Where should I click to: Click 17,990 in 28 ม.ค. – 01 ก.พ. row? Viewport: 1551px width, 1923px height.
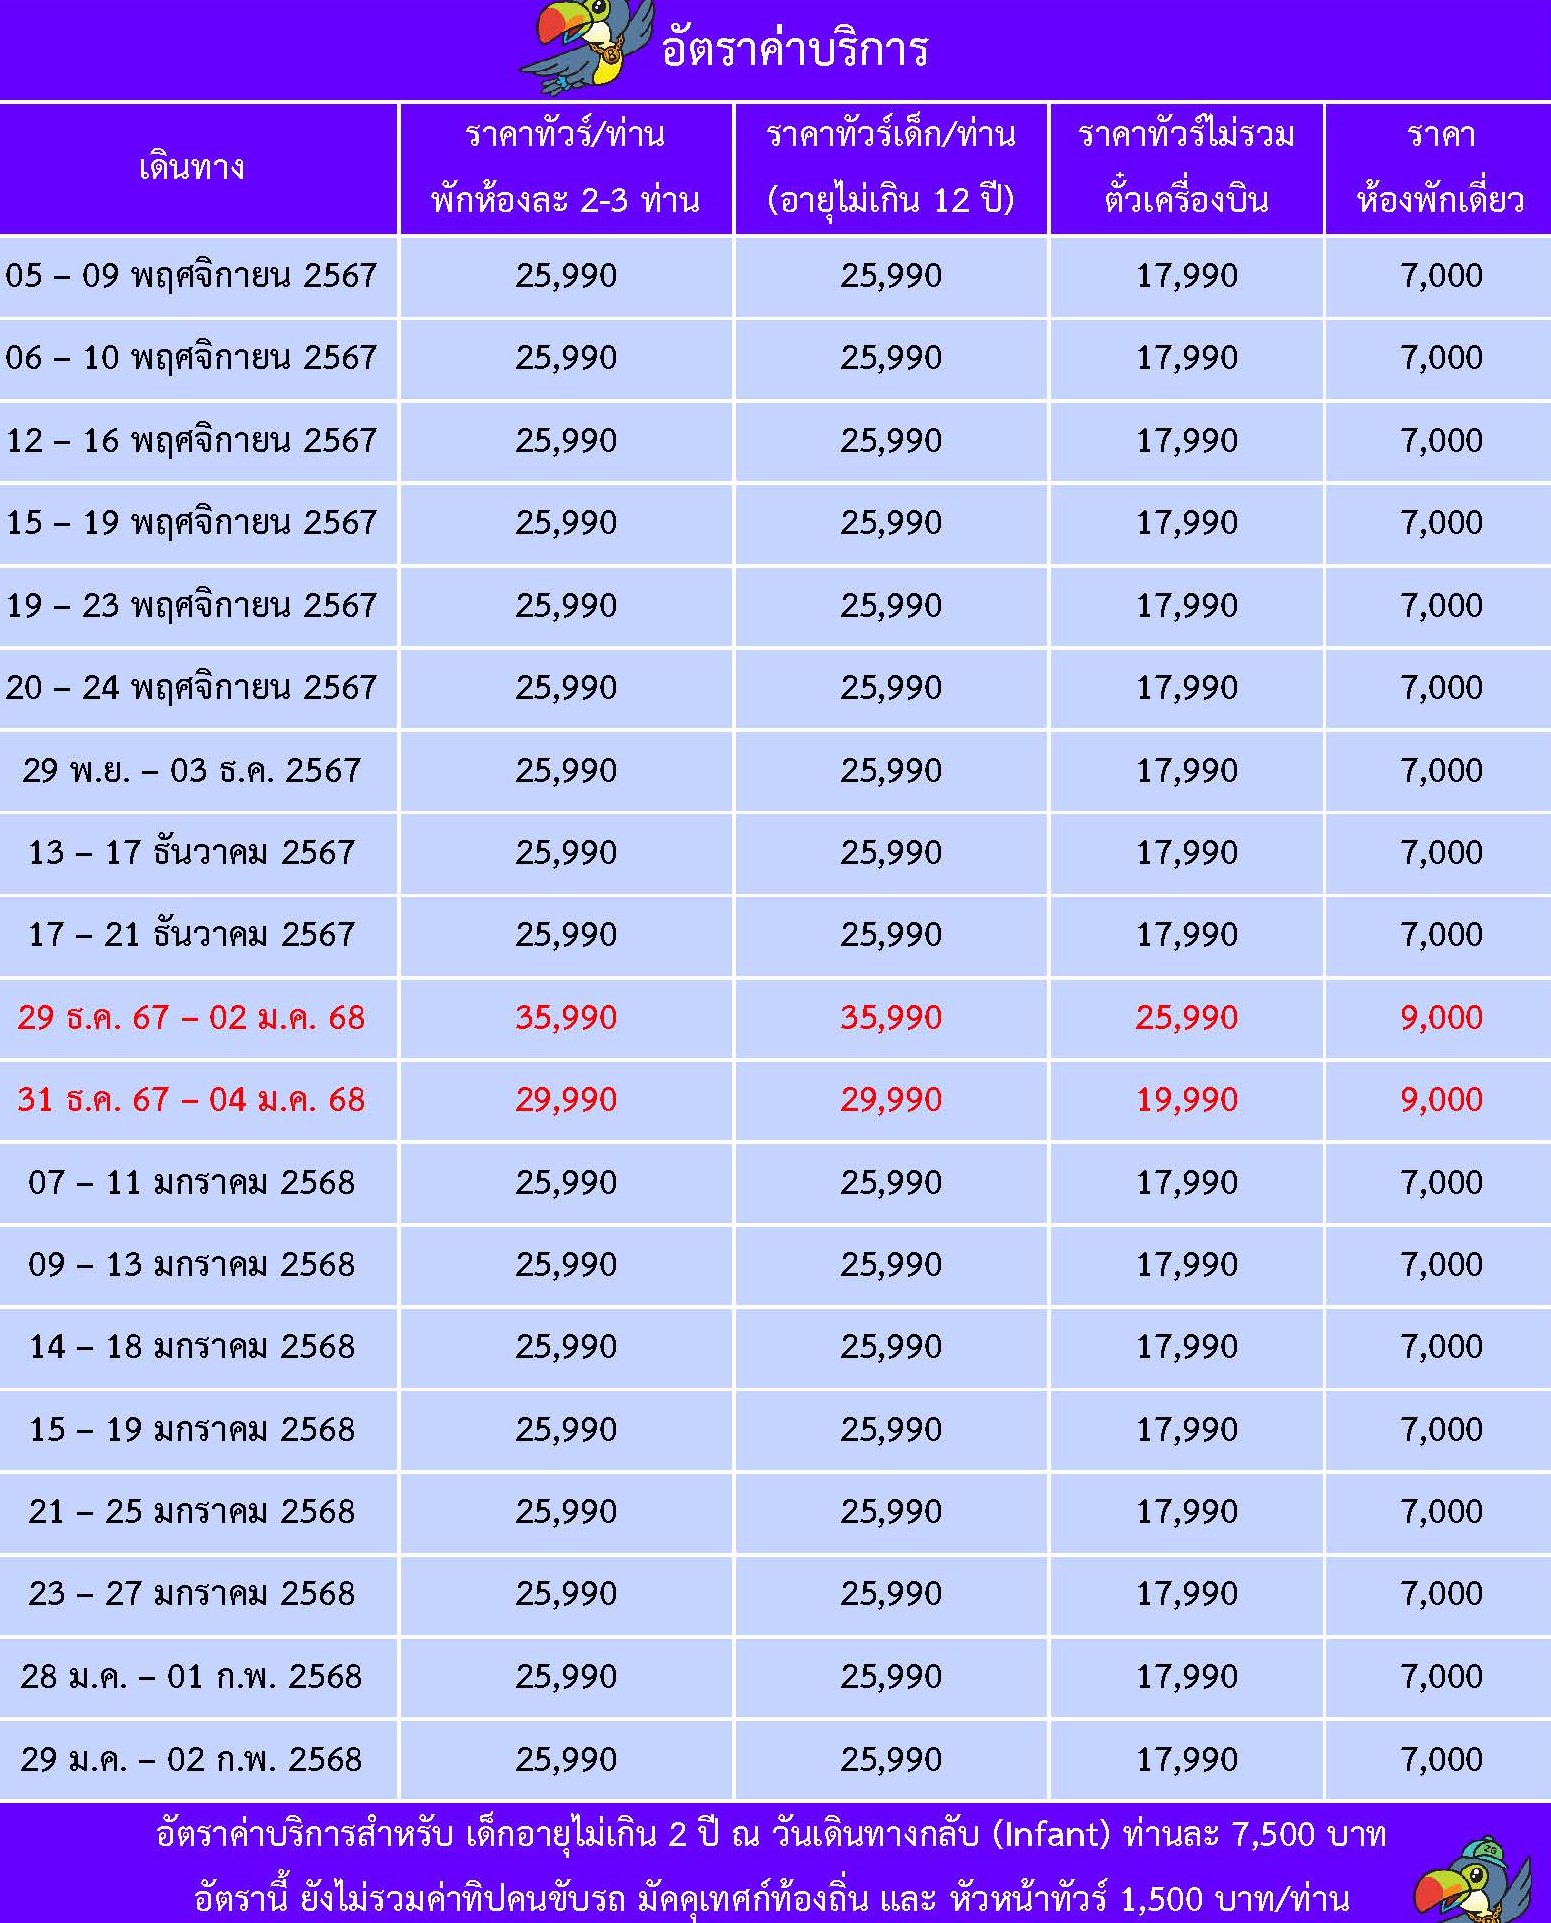click(x=1187, y=1676)
